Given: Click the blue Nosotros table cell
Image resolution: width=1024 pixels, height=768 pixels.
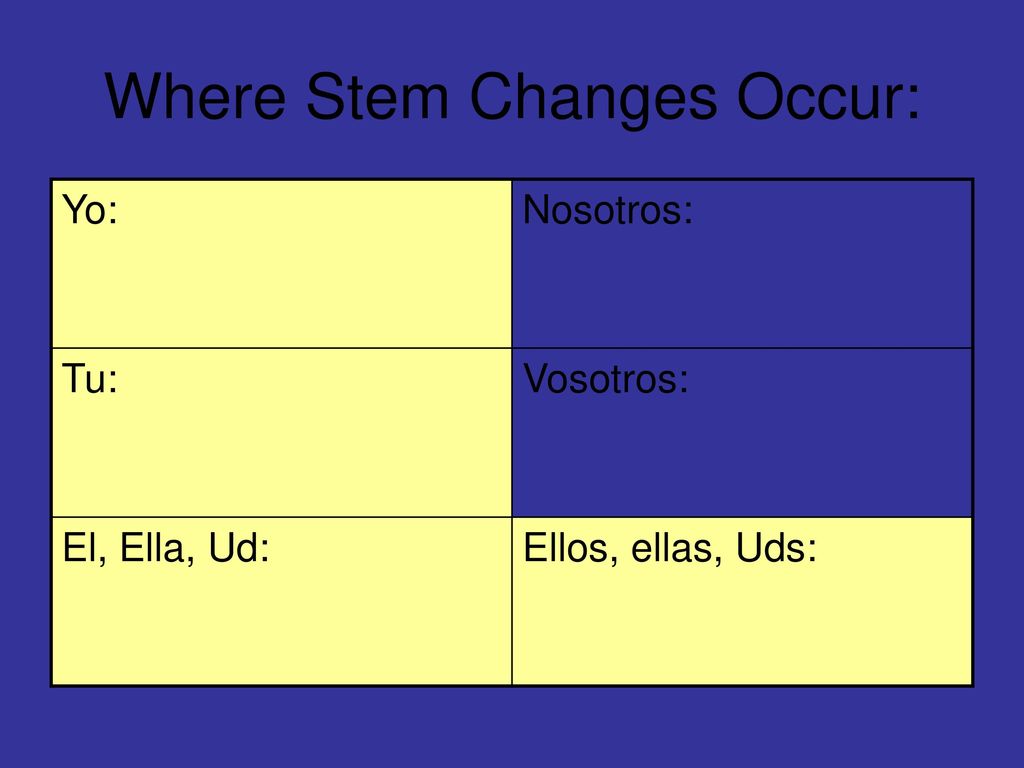Looking at the screenshot, I should pyautogui.click(x=743, y=264).
